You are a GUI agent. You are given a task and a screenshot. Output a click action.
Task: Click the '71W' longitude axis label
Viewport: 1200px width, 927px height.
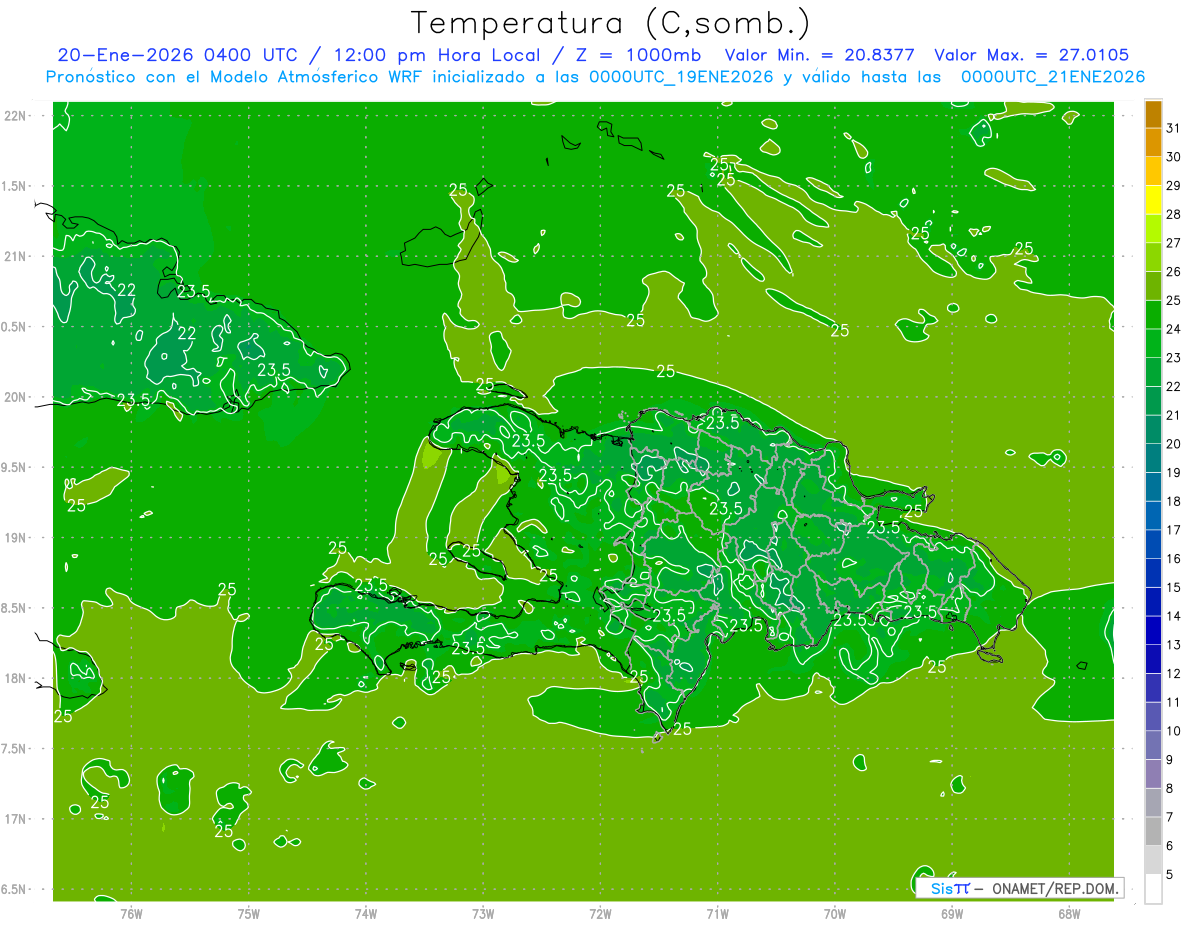click(717, 914)
